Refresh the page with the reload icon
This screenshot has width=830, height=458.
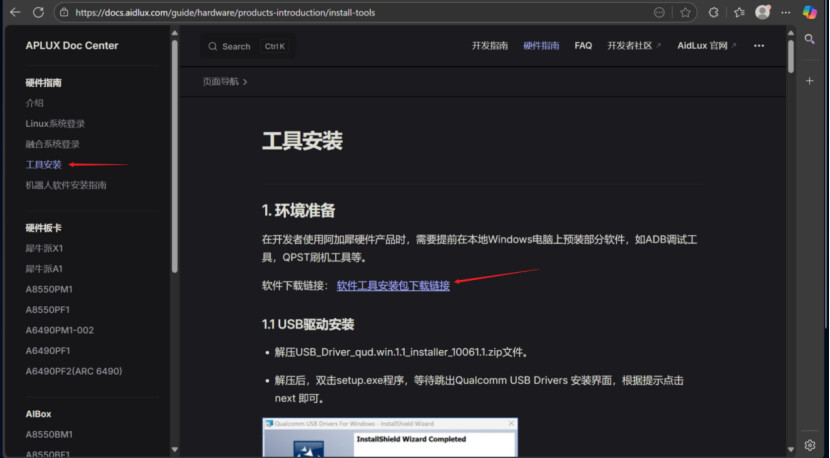(x=38, y=13)
